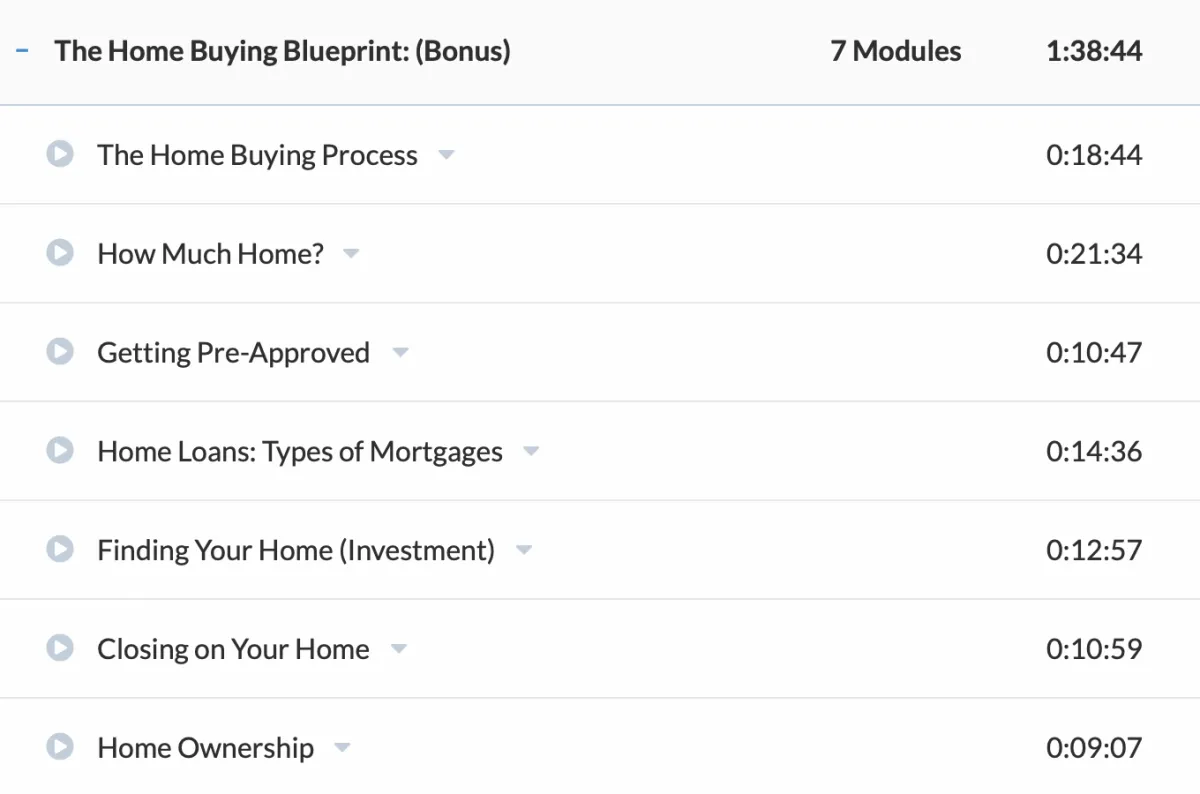This screenshot has height=794, width=1200.
Task: Click play icon beside How Much Home?
Action: pyautogui.click(x=60, y=253)
